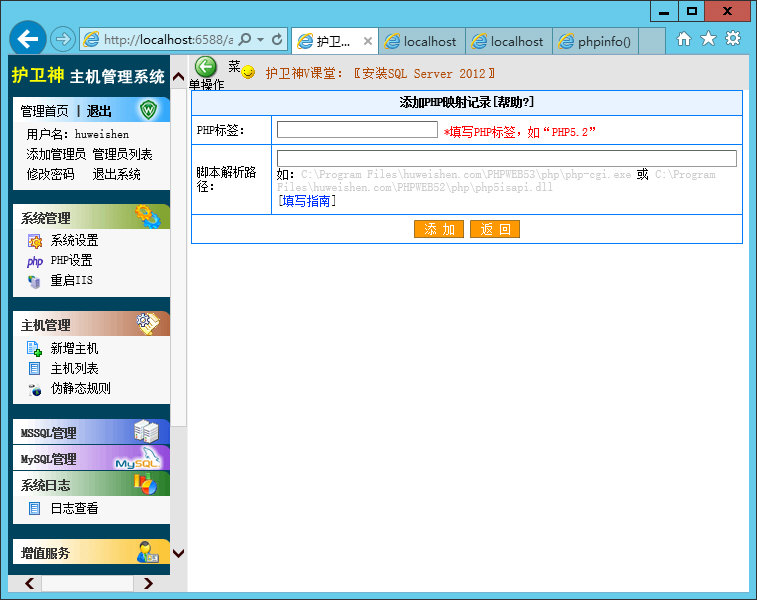Open the browser Home icon
Image resolution: width=757 pixels, height=600 pixels.
click(684, 39)
